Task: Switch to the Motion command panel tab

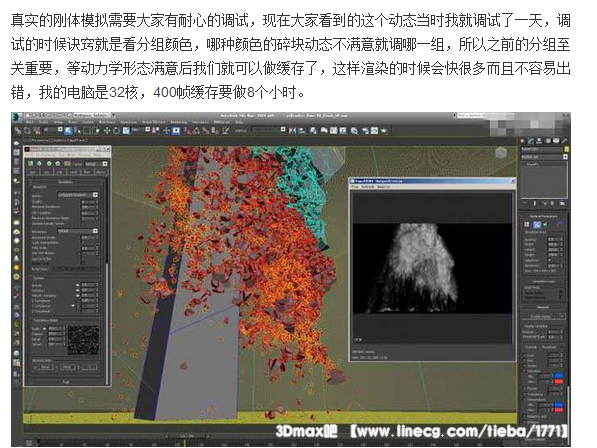Action: (x=548, y=140)
